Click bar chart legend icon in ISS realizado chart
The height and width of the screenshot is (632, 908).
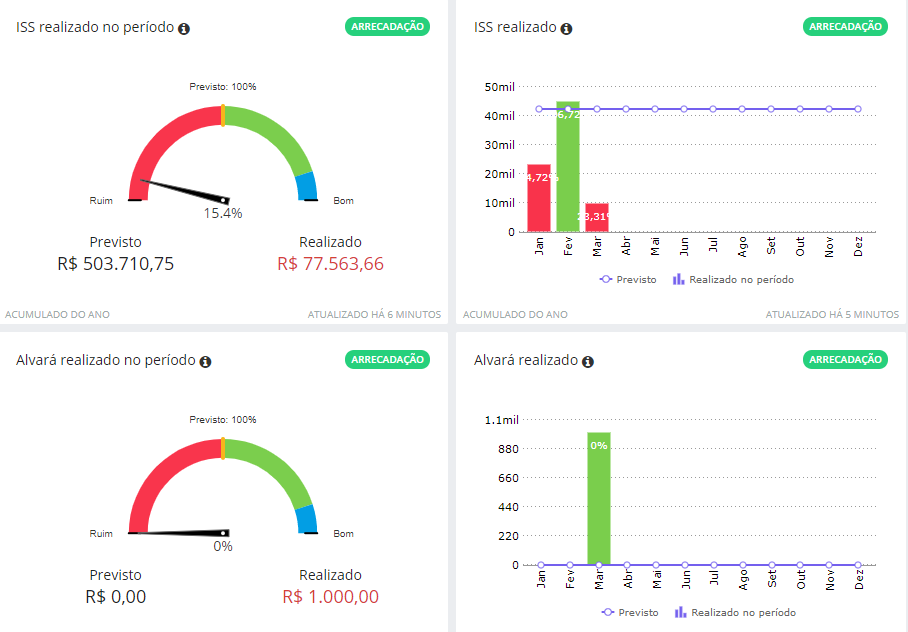pos(679,279)
